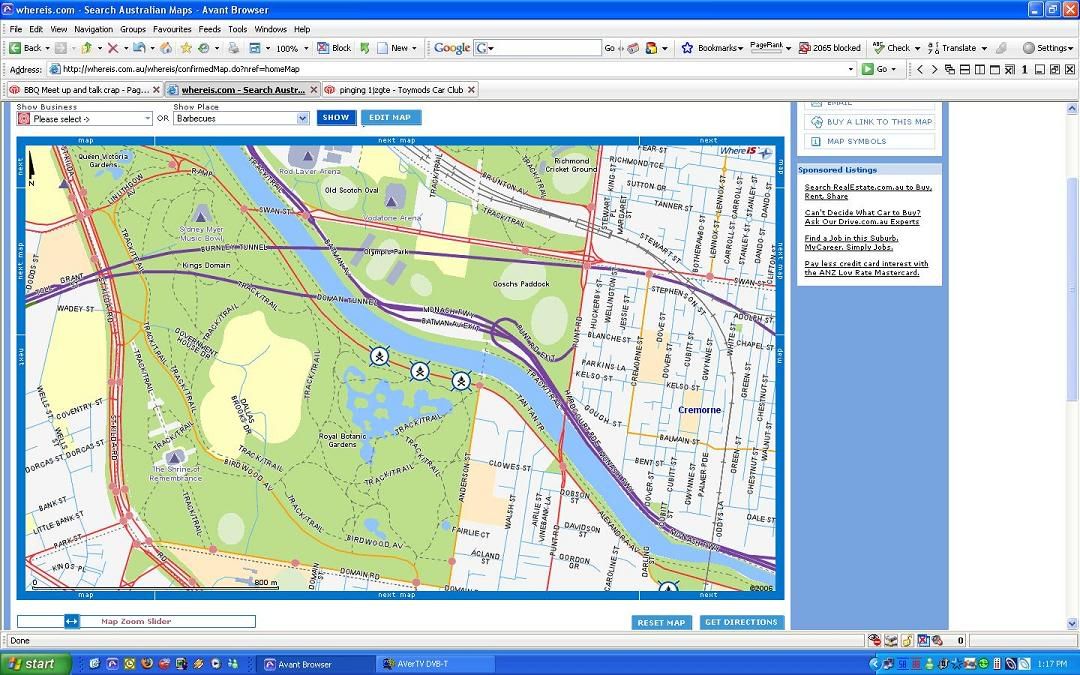The height and width of the screenshot is (675, 1080).
Task: Stop loading with the red X icon
Action: pos(112,48)
